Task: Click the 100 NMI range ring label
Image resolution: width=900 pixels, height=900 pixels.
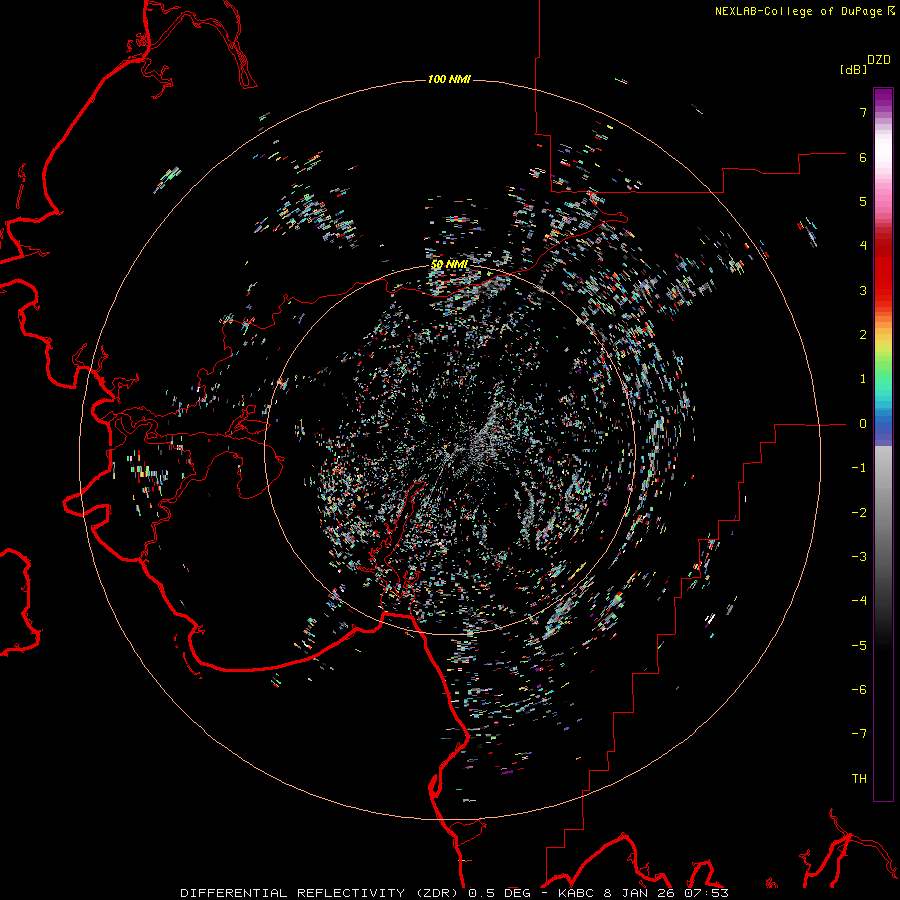Action: click(x=449, y=79)
